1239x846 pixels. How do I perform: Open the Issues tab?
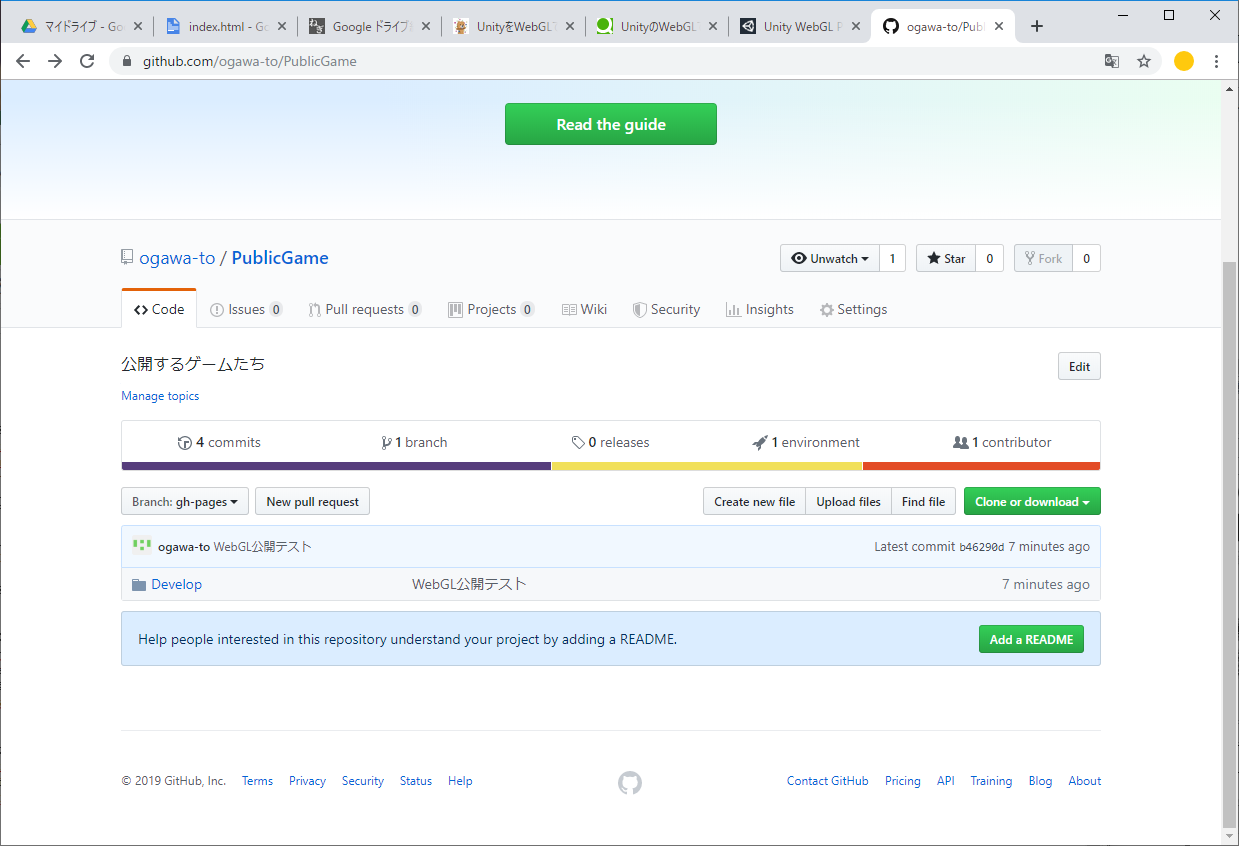coord(246,309)
